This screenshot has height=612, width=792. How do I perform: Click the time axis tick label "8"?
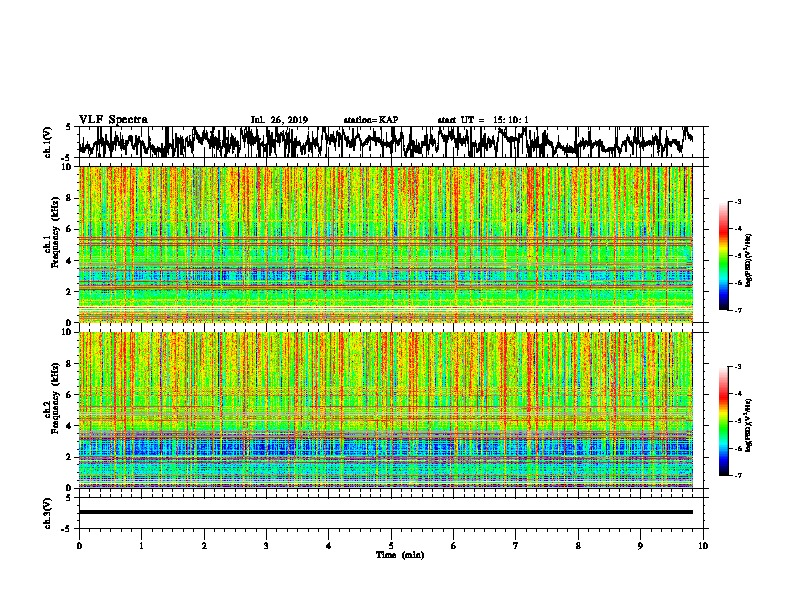pos(578,545)
